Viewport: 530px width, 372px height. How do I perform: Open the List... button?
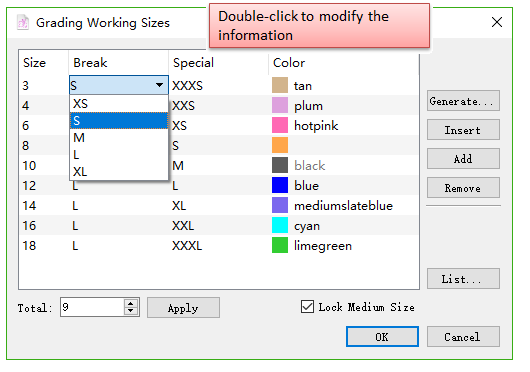(463, 279)
